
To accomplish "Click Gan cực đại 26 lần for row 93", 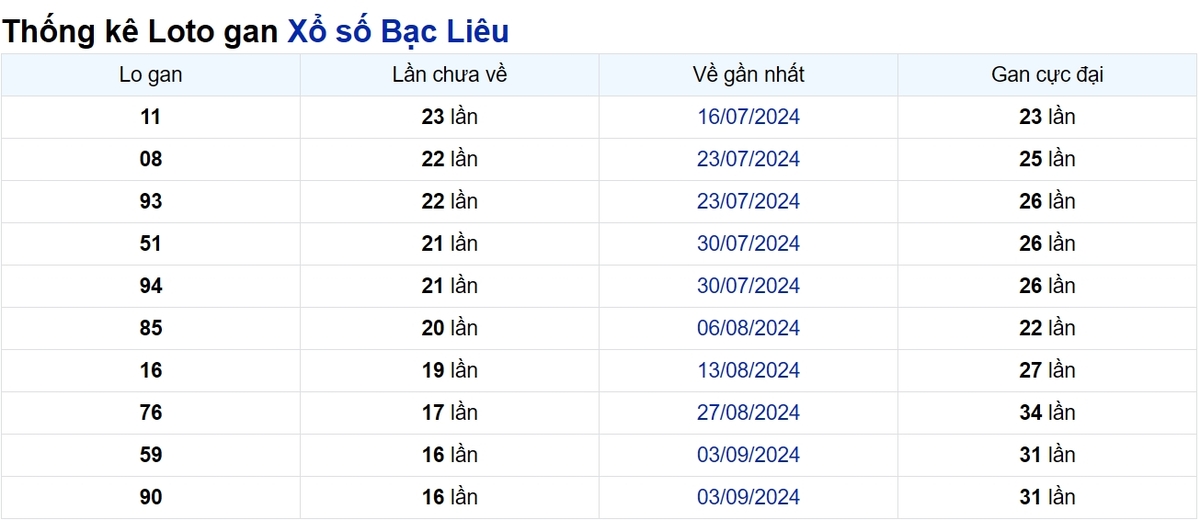I will (1047, 201).
